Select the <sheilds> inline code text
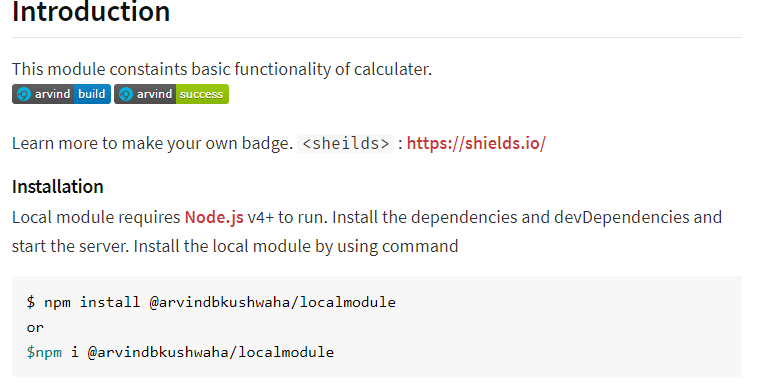 (x=345, y=143)
